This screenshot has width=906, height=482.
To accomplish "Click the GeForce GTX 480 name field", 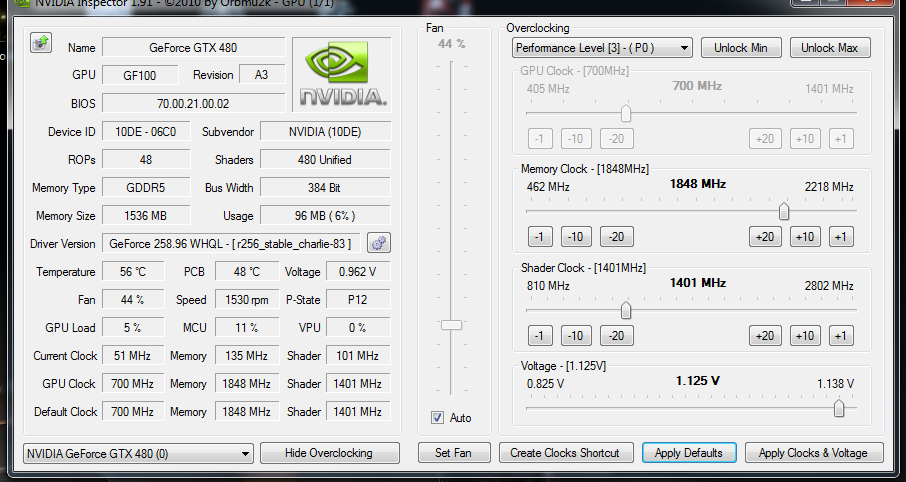I will [x=194, y=47].
